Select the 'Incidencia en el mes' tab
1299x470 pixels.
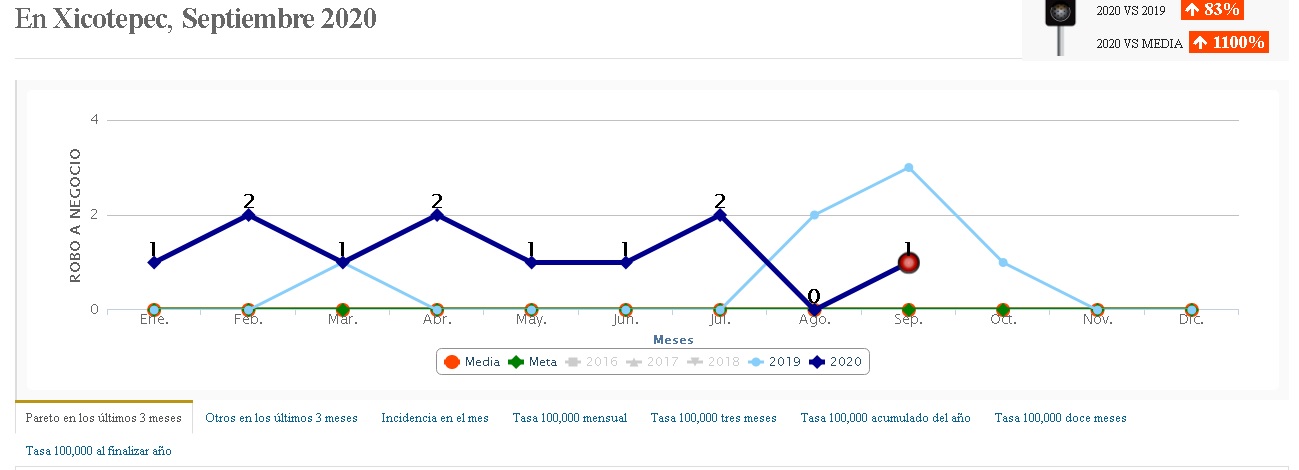[x=435, y=418]
